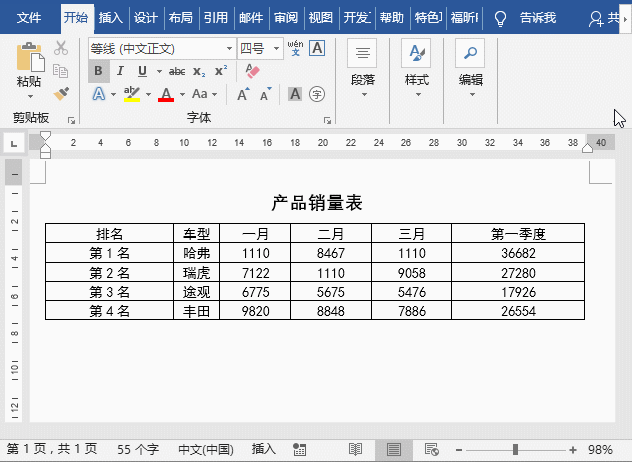Image resolution: width=632 pixels, height=462 pixels.
Task: Click the 第一季度 table header cell
Action: 518,234
